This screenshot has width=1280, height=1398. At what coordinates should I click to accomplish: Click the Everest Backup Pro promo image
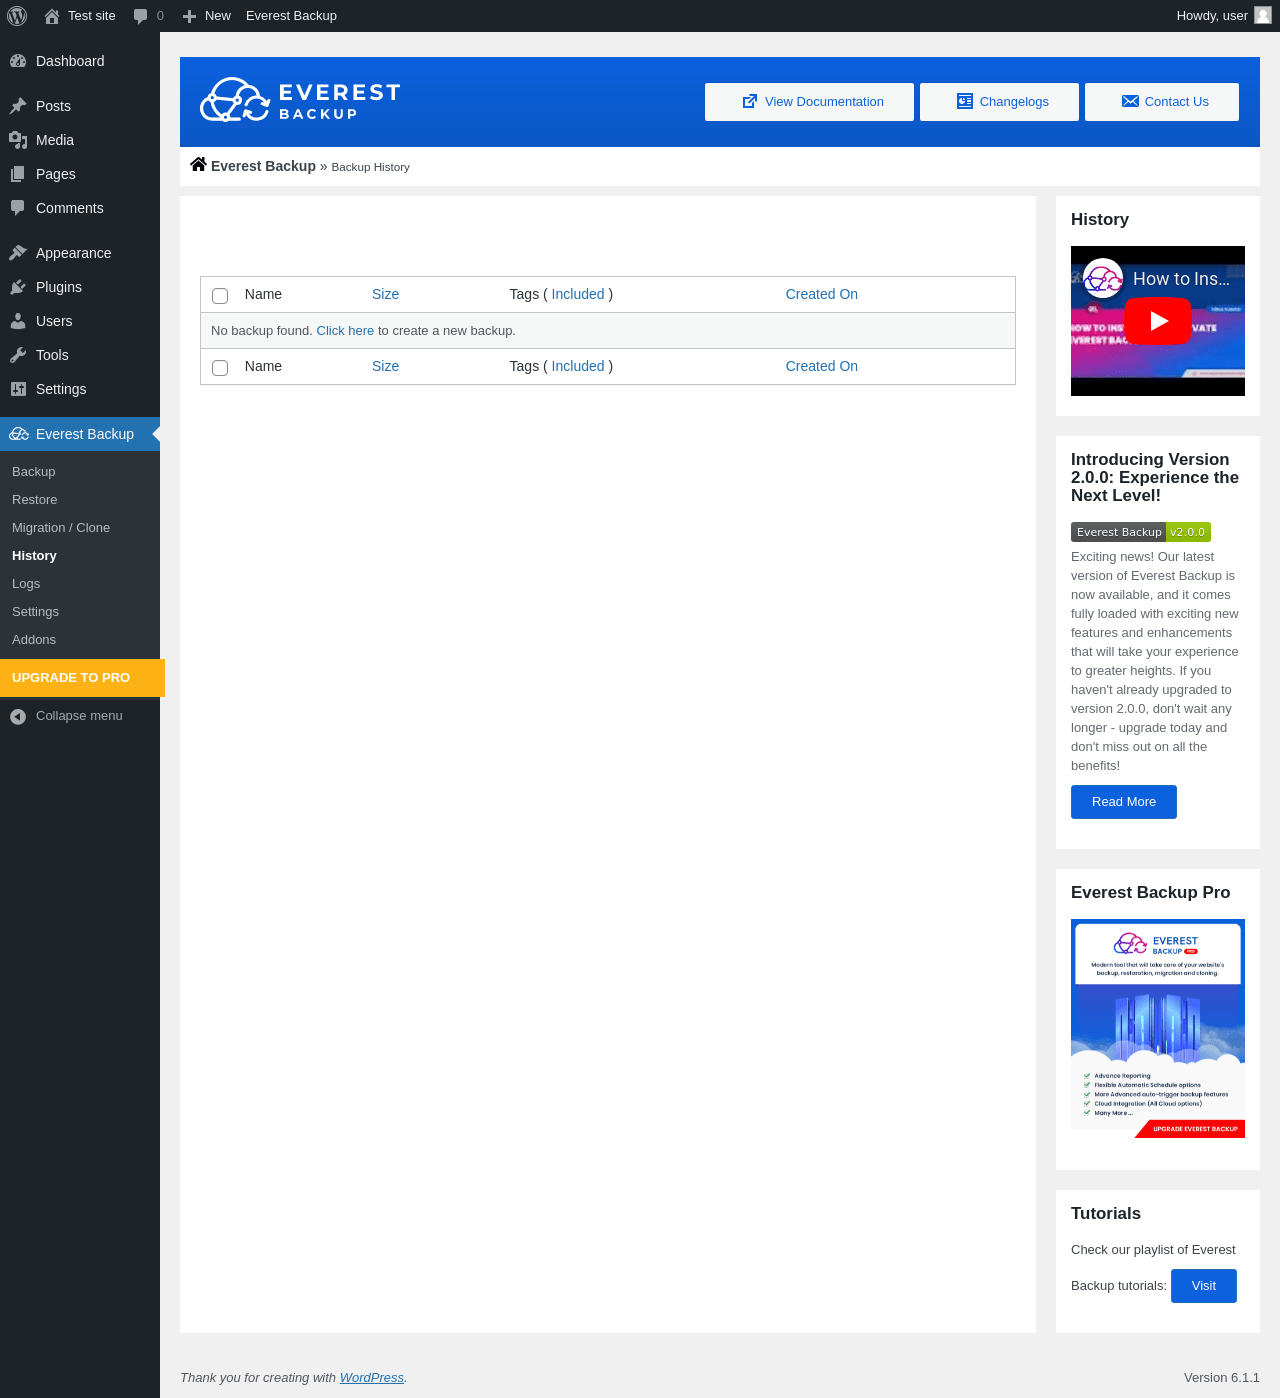(1158, 1029)
